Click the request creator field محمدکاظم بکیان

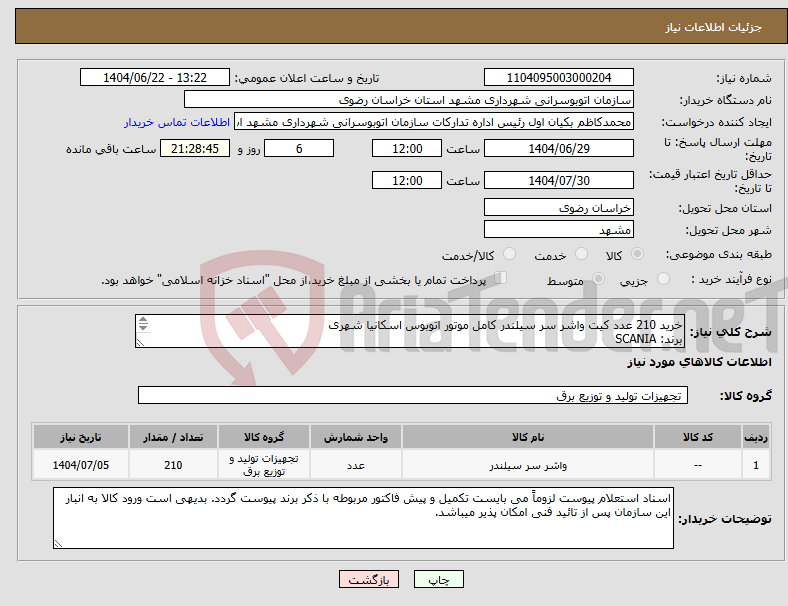tap(434, 122)
